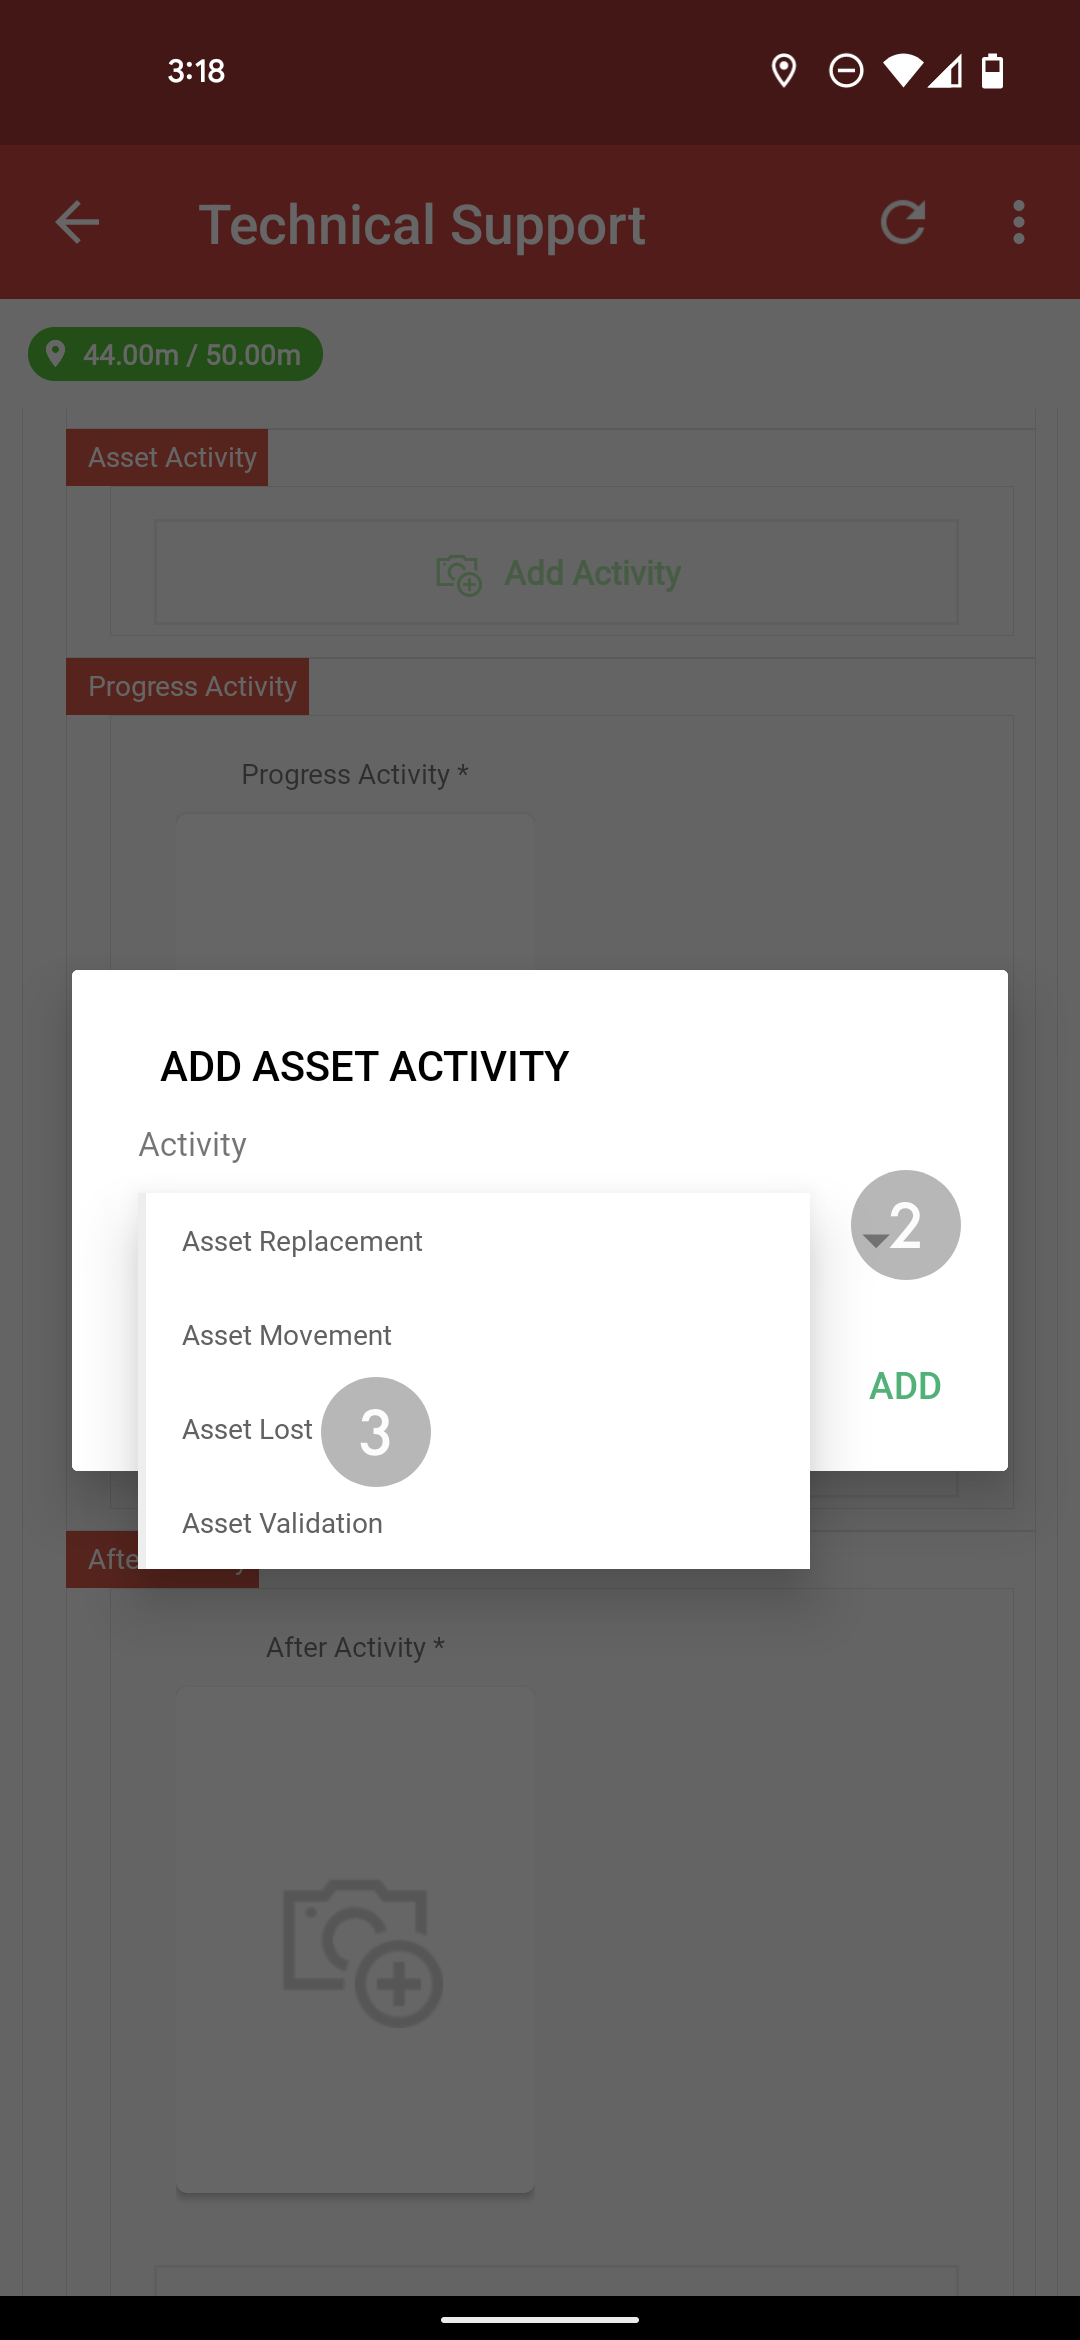
Task: Tap the battery icon in status bar
Action: coord(992,71)
